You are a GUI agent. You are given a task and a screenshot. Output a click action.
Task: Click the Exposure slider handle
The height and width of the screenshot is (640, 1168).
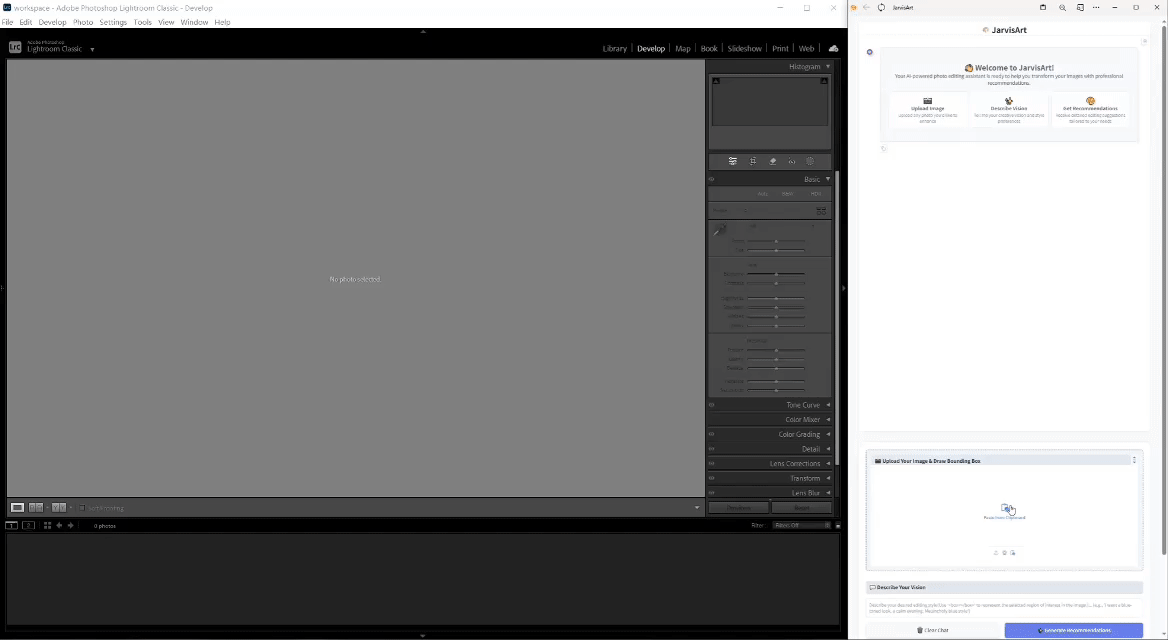pyautogui.click(x=777, y=274)
